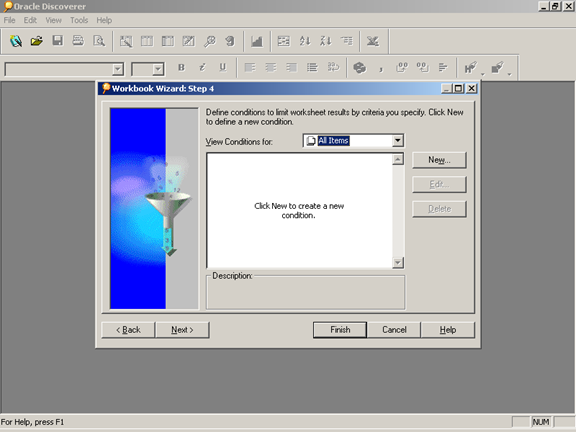
Task: Click the bars icon right of decimal icons
Action: point(443,68)
